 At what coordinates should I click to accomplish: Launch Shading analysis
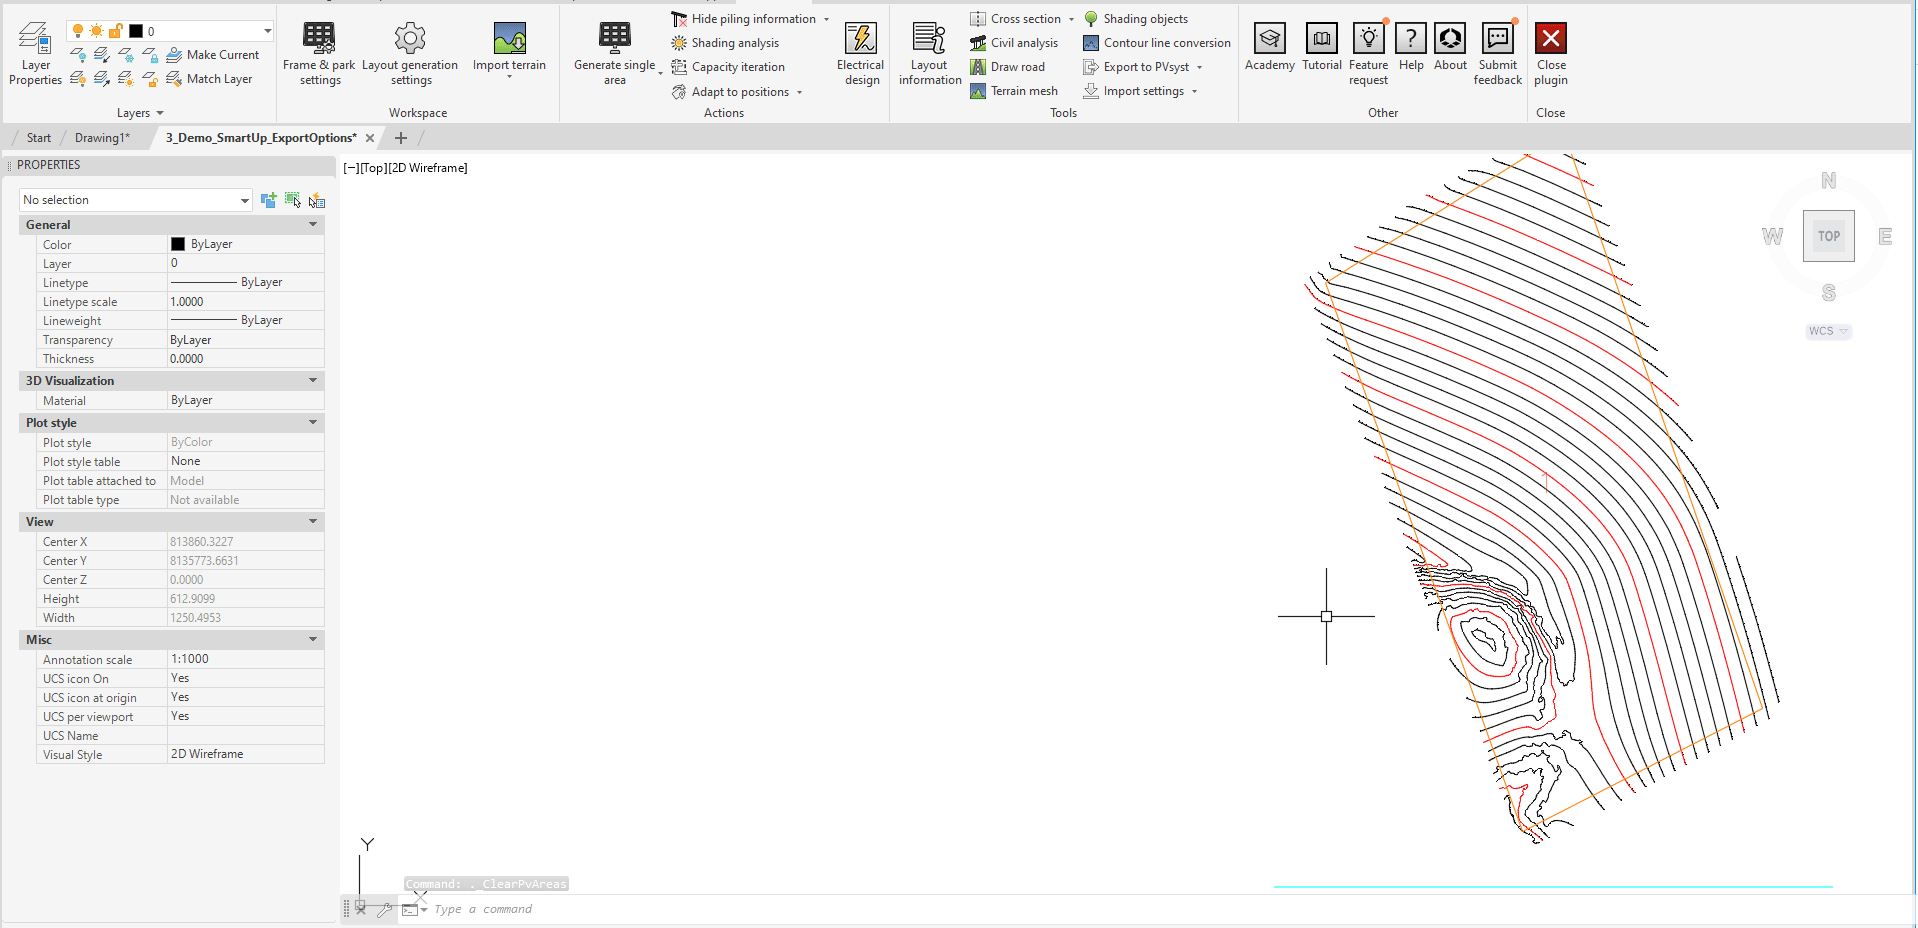[x=734, y=43]
